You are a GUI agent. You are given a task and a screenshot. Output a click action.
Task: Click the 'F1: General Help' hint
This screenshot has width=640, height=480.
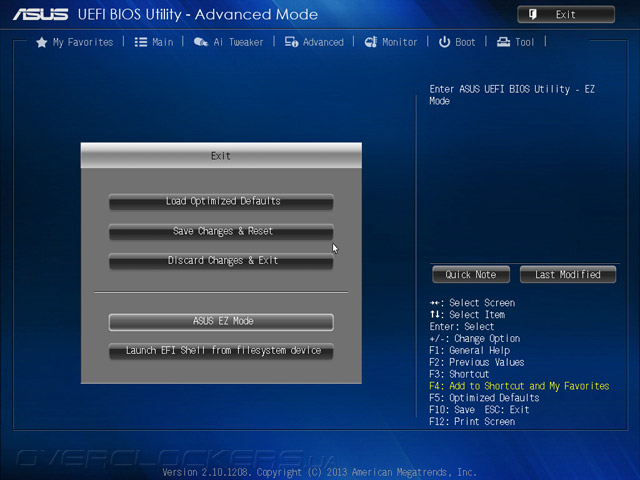tap(469, 351)
